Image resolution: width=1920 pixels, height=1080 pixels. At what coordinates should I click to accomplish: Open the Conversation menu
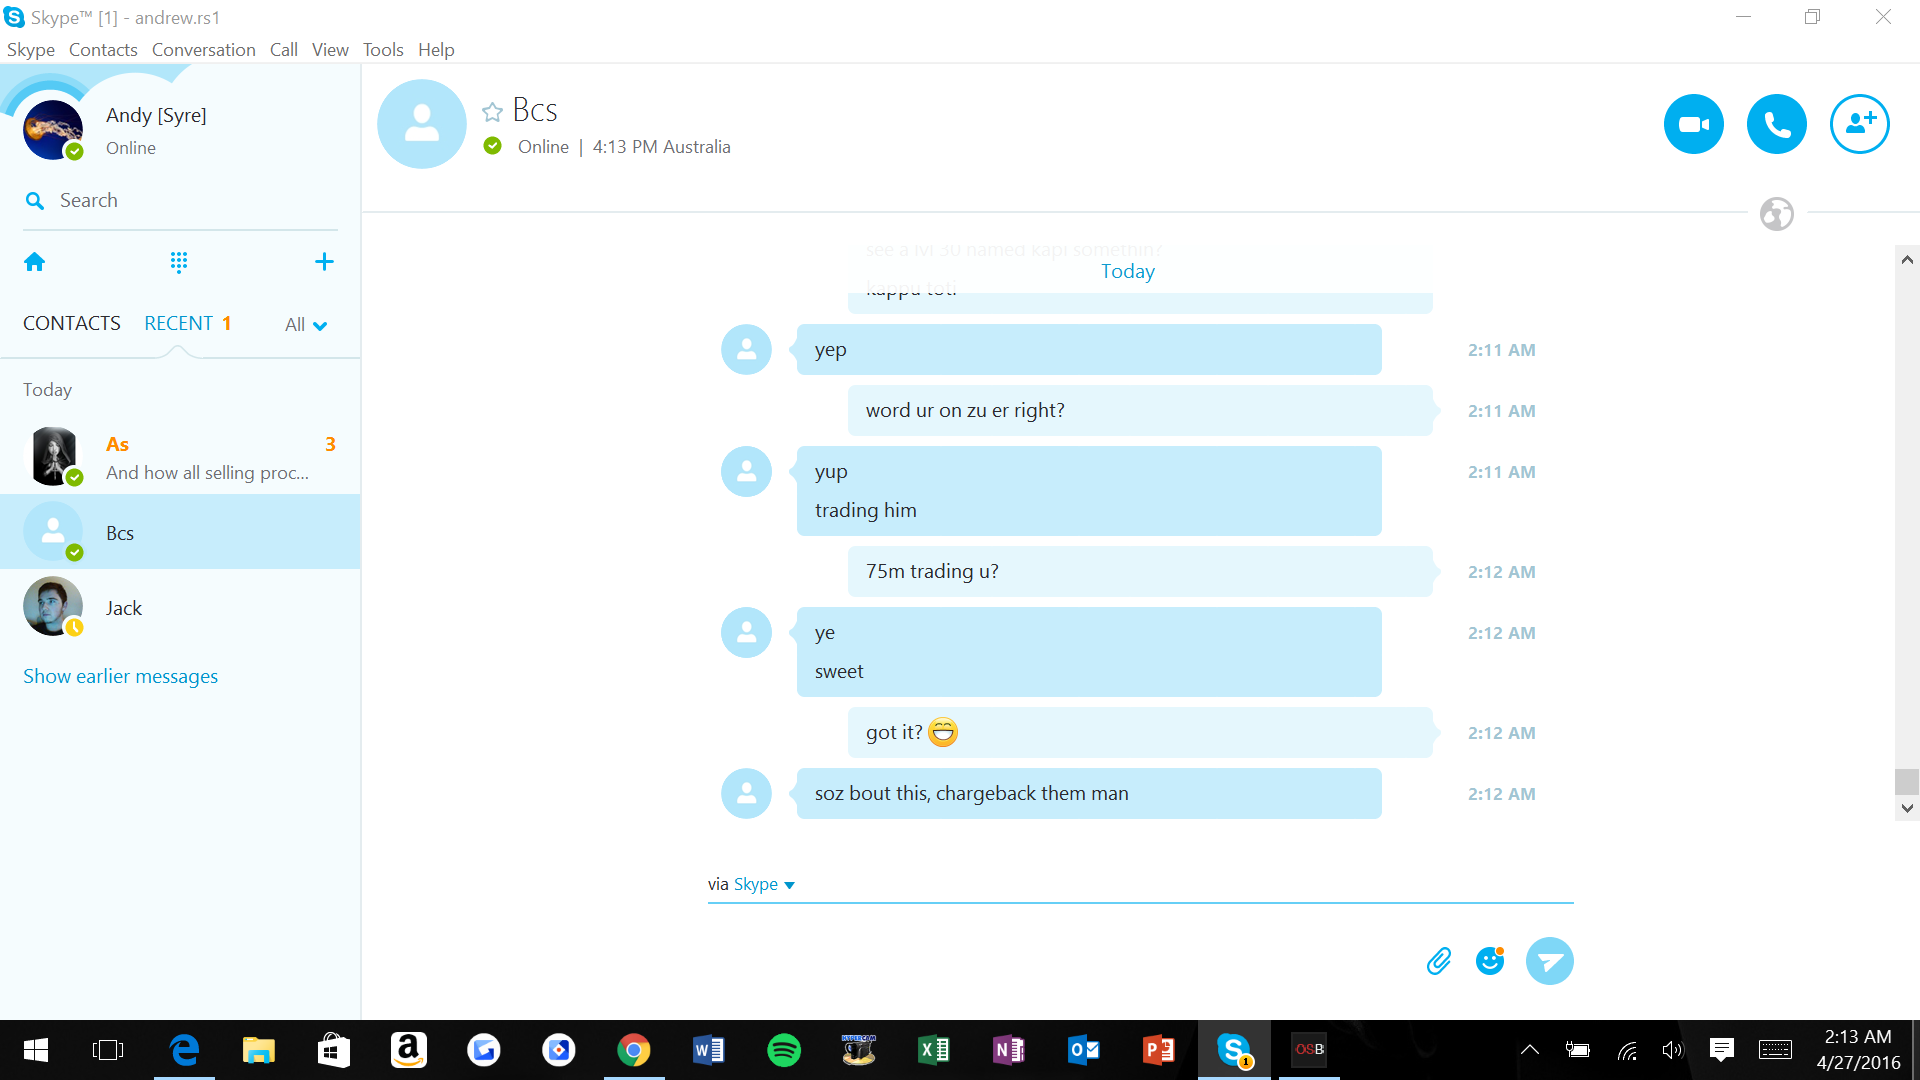click(x=203, y=50)
